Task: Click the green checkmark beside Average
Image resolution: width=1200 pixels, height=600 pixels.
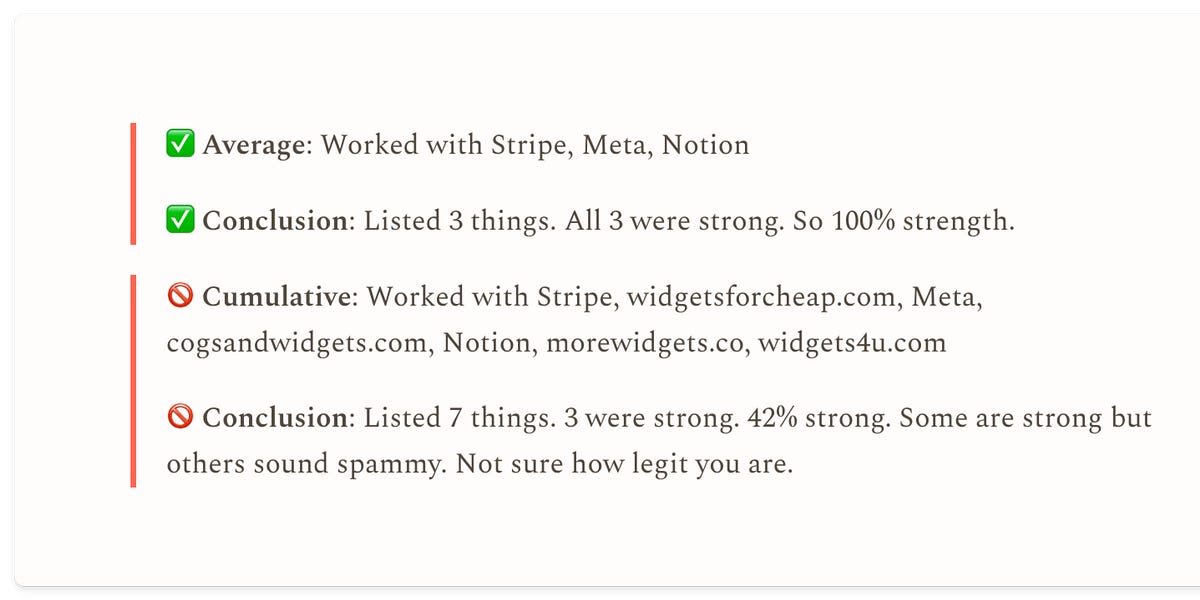Action: (x=180, y=145)
